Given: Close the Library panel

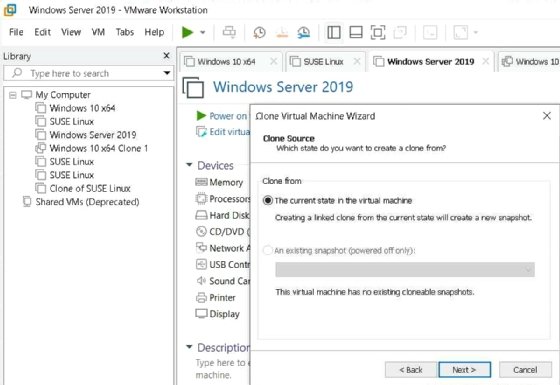Looking at the screenshot, I should tap(166, 56).
